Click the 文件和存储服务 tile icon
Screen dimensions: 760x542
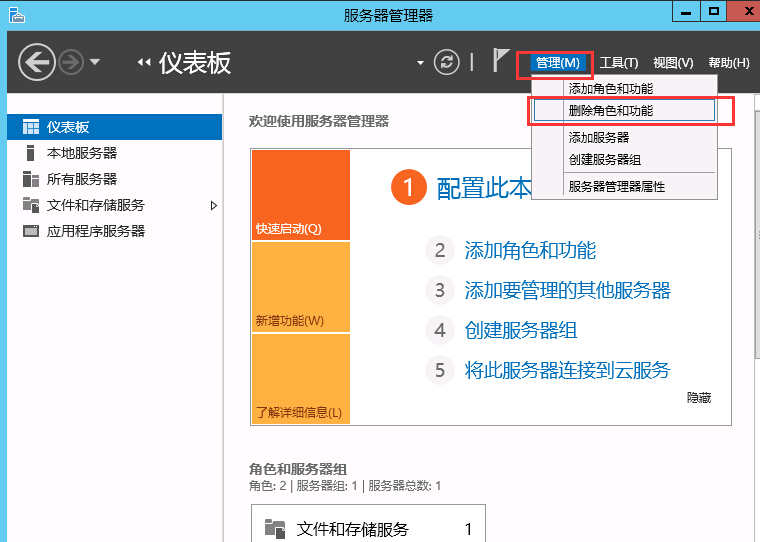(274, 529)
